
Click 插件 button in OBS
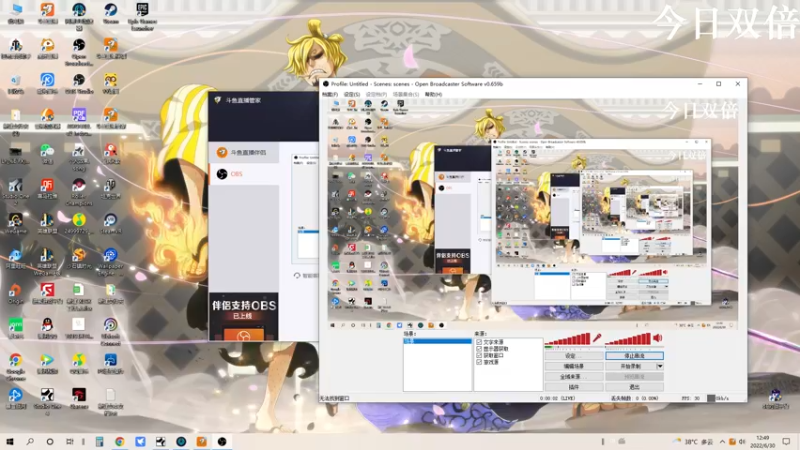coord(574,387)
